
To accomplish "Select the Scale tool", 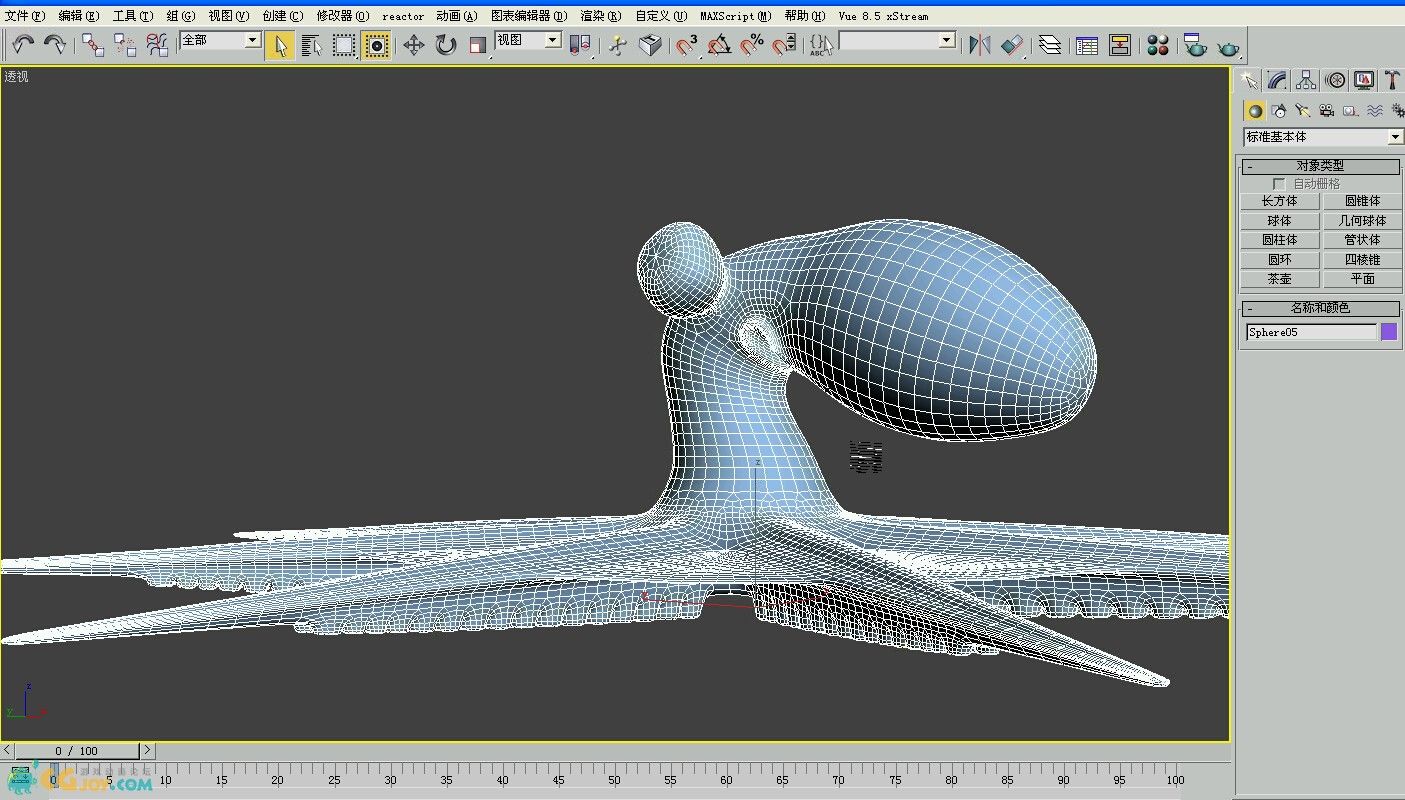I will click(477, 45).
